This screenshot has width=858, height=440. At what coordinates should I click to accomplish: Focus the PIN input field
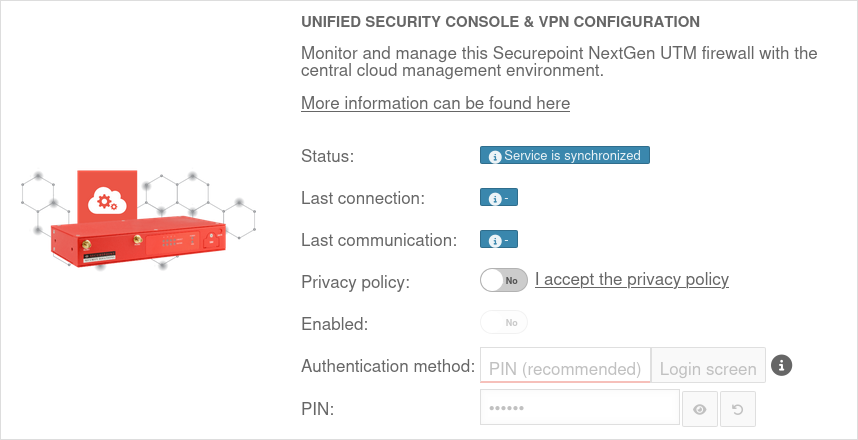point(580,408)
